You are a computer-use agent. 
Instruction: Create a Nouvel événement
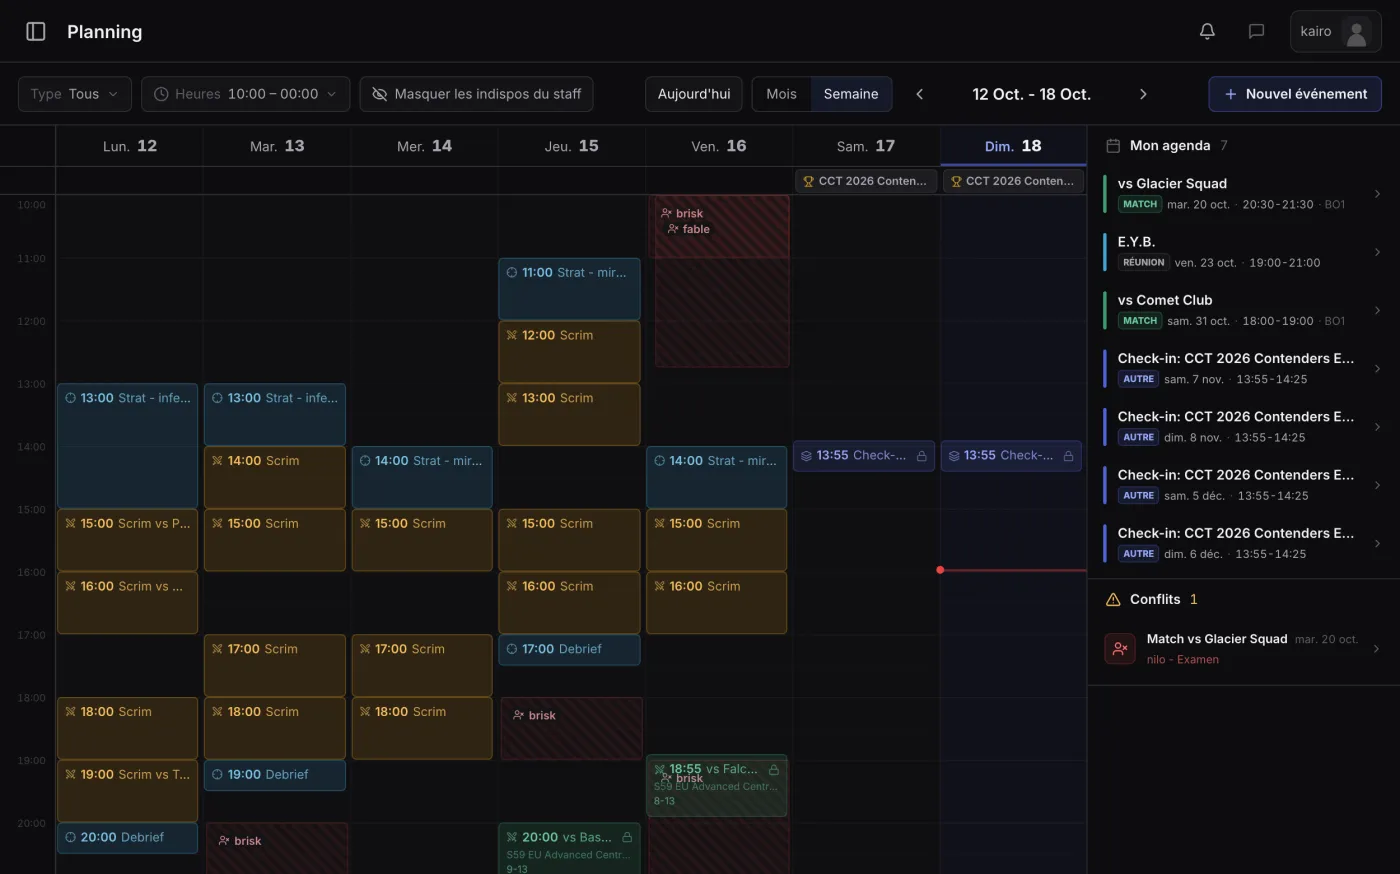(1295, 94)
